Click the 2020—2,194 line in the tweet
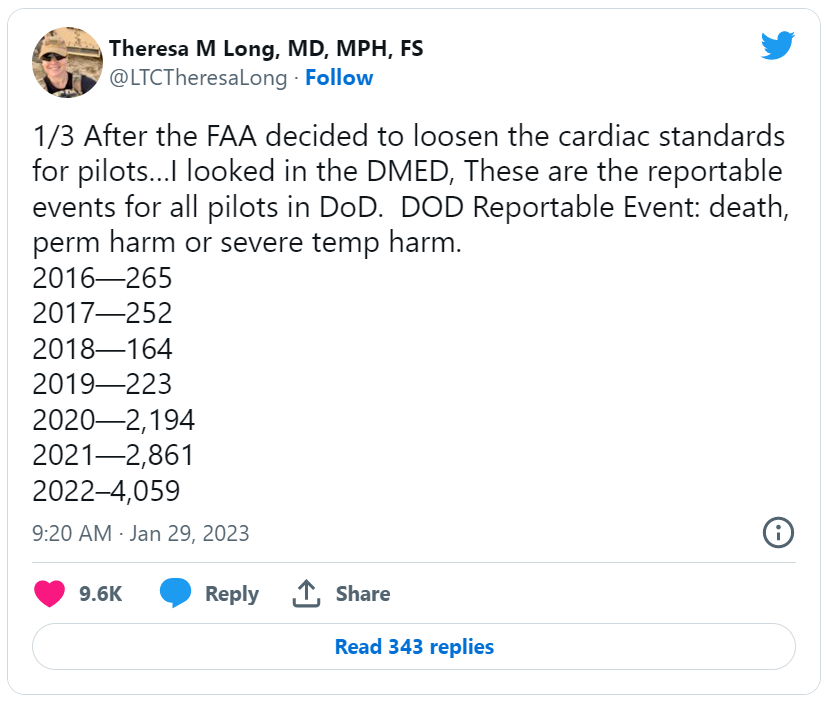The height and width of the screenshot is (705, 829). coord(113,420)
